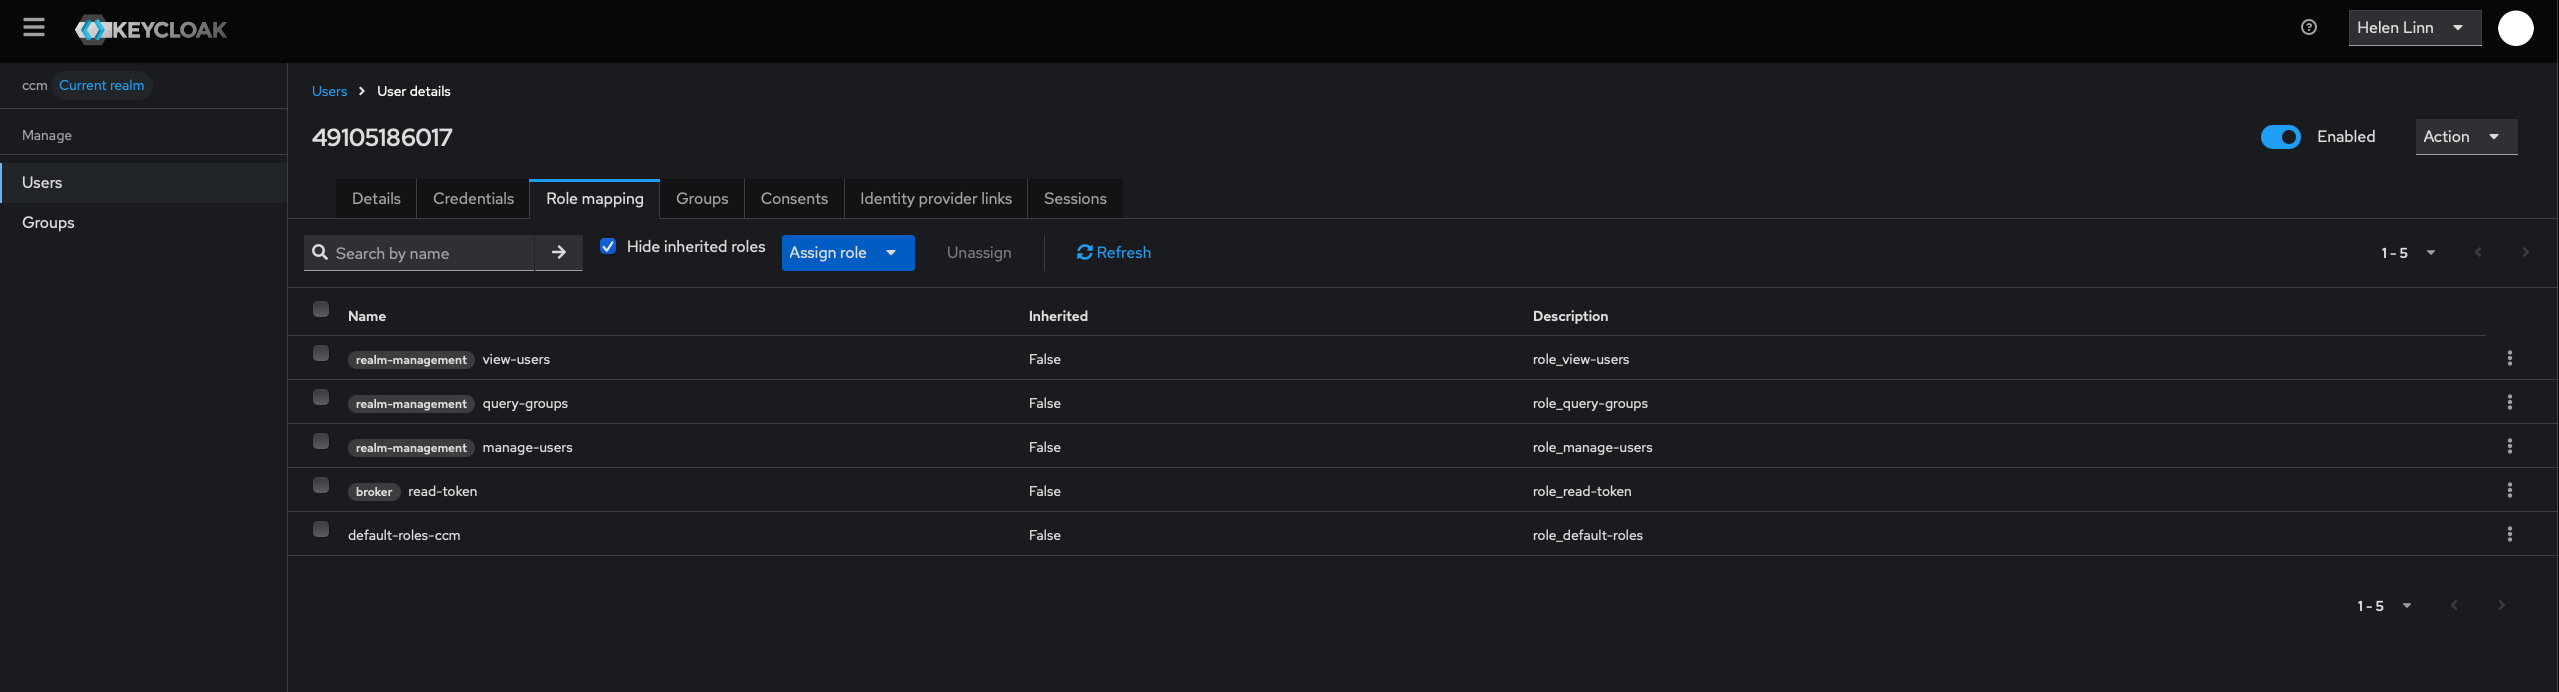Image resolution: width=2559 pixels, height=692 pixels.
Task: Click the Refresh button
Action: pyautogui.click(x=1113, y=253)
